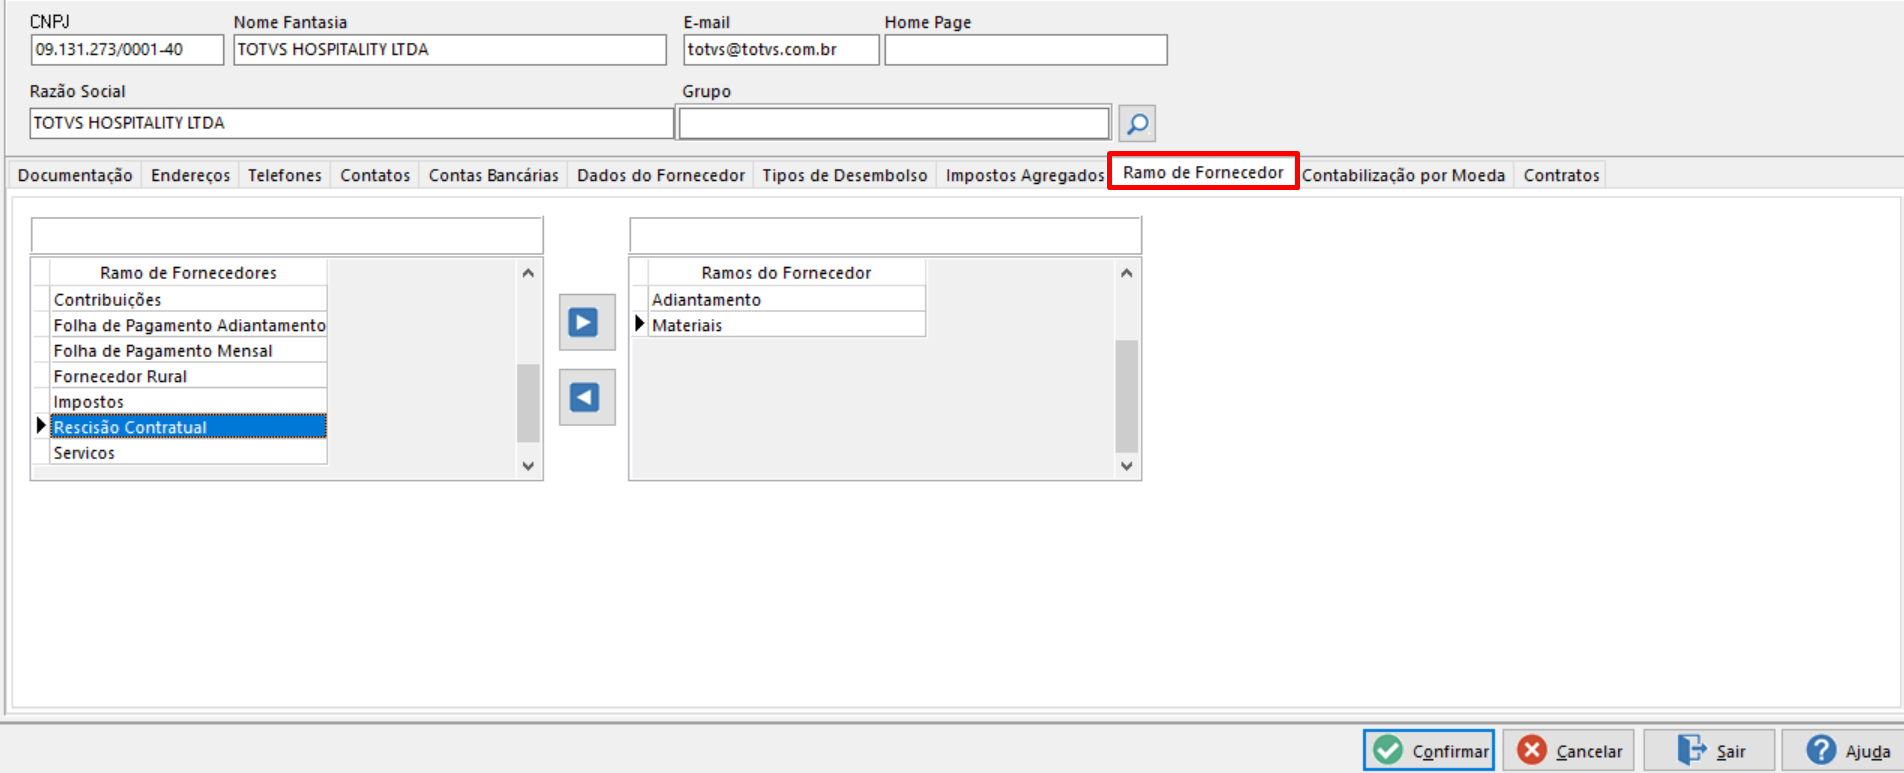Click the Razão Social field

351,123
